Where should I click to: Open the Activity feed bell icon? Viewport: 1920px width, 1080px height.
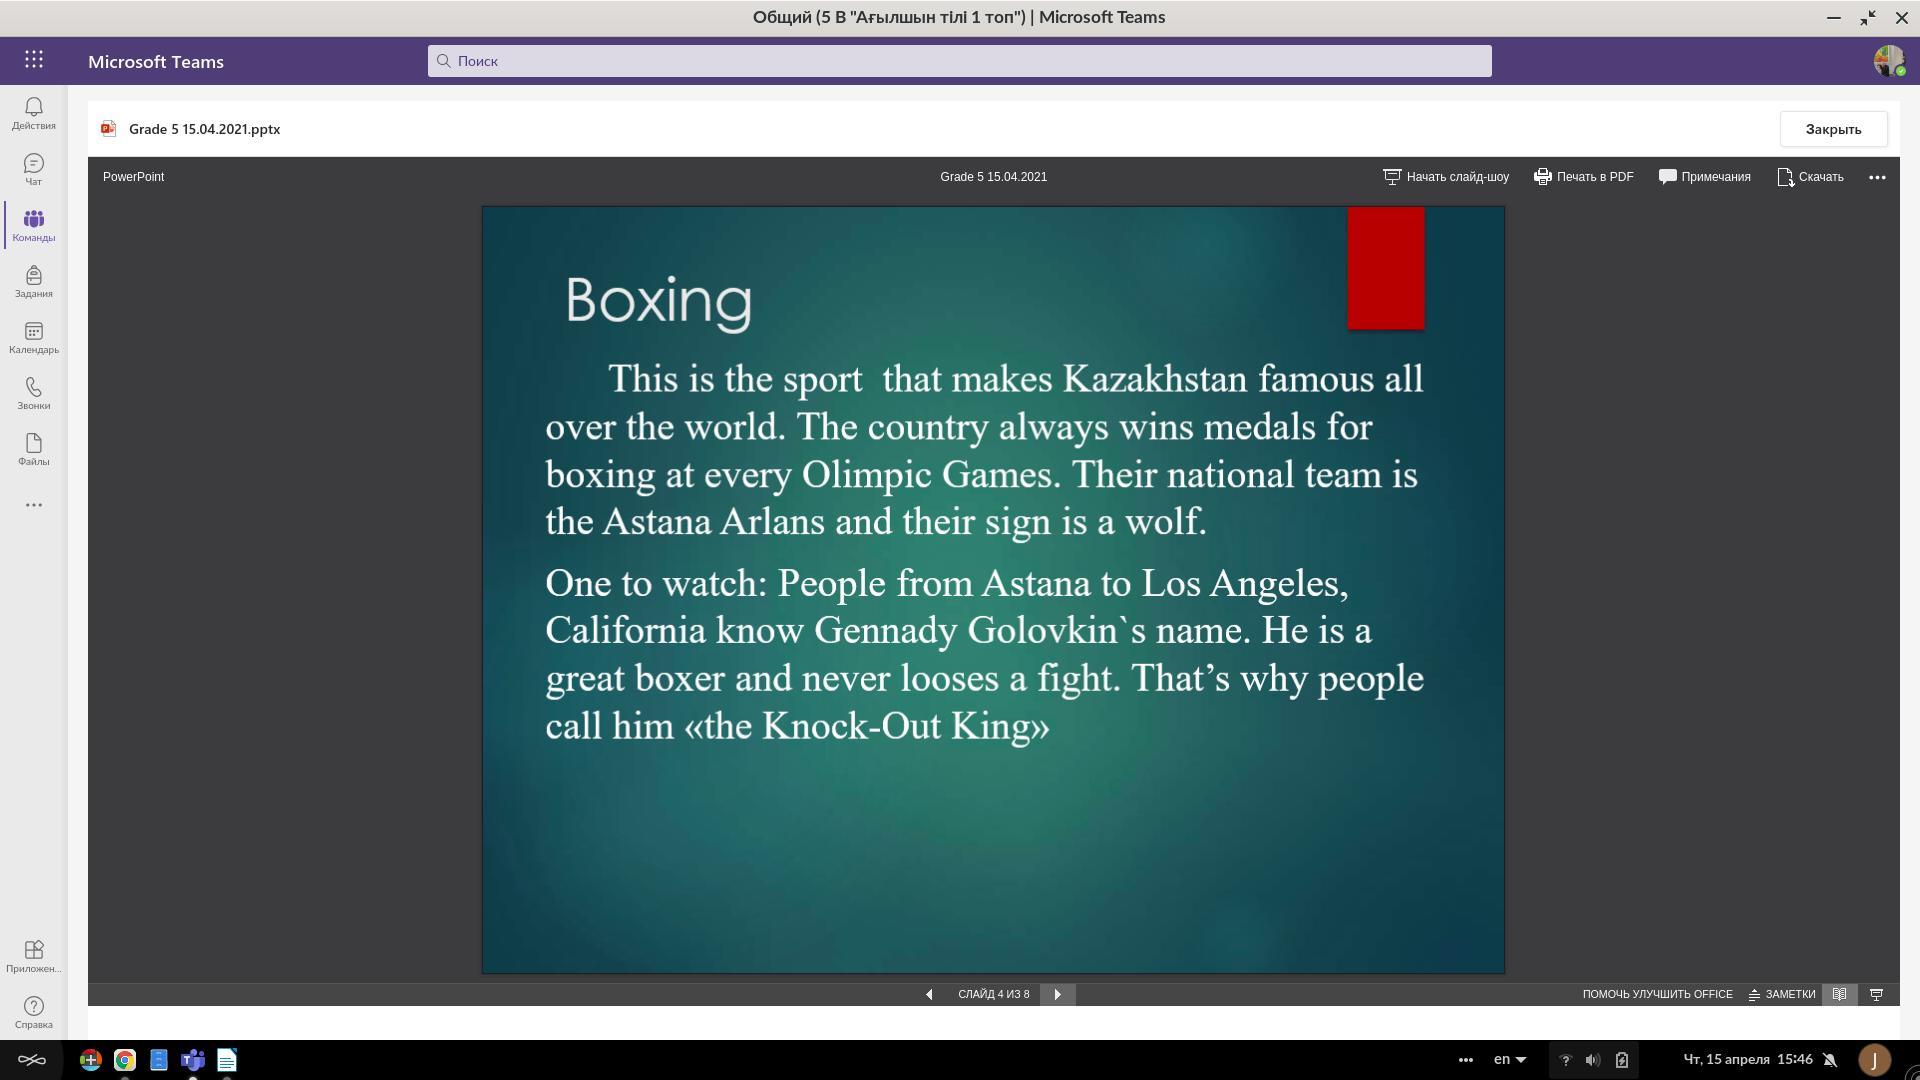coord(33,112)
